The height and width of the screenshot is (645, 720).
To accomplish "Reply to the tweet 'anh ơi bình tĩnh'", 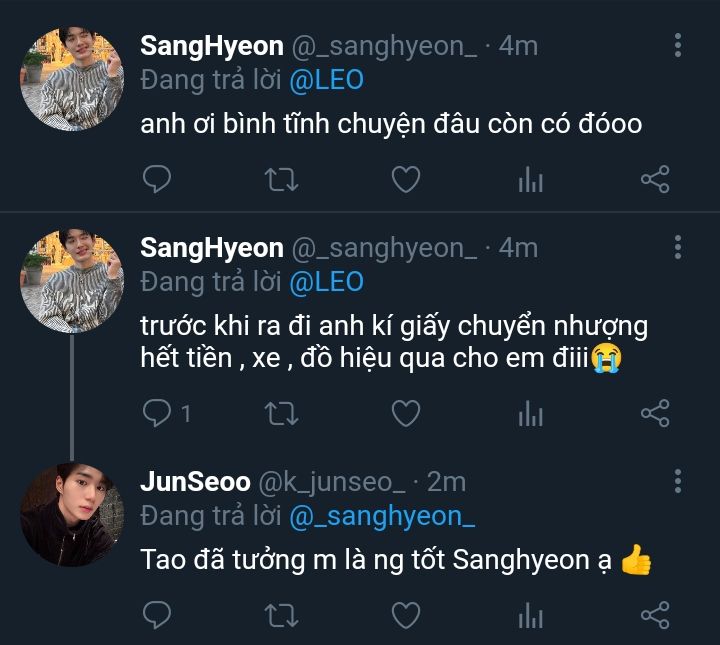I will tap(156, 180).
